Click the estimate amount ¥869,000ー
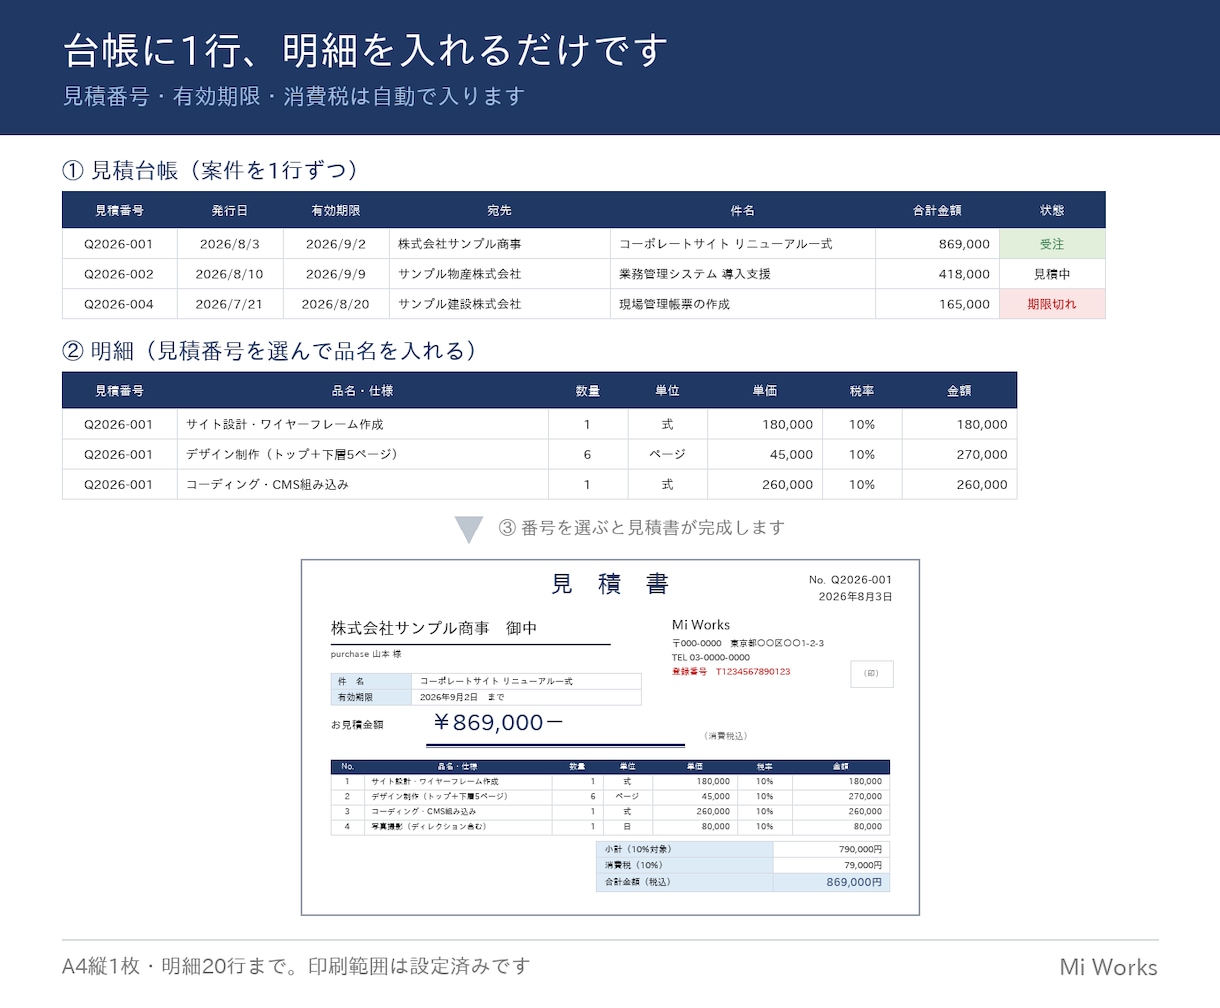The width and height of the screenshot is (1220, 1008). click(x=498, y=723)
